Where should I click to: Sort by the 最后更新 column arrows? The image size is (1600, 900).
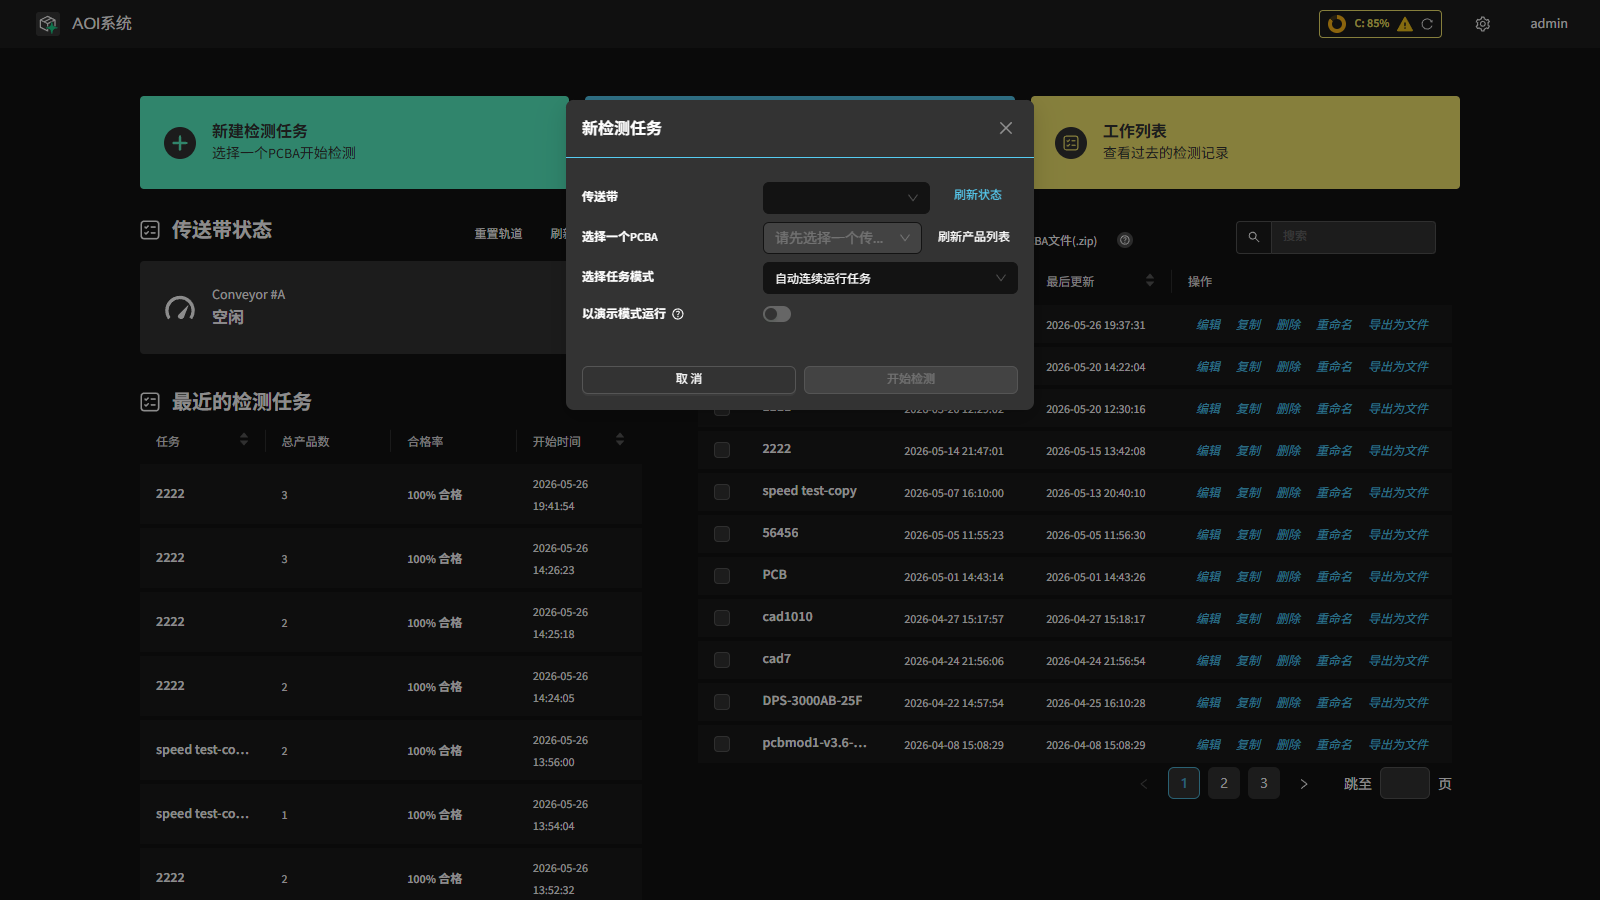point(1150,281)
